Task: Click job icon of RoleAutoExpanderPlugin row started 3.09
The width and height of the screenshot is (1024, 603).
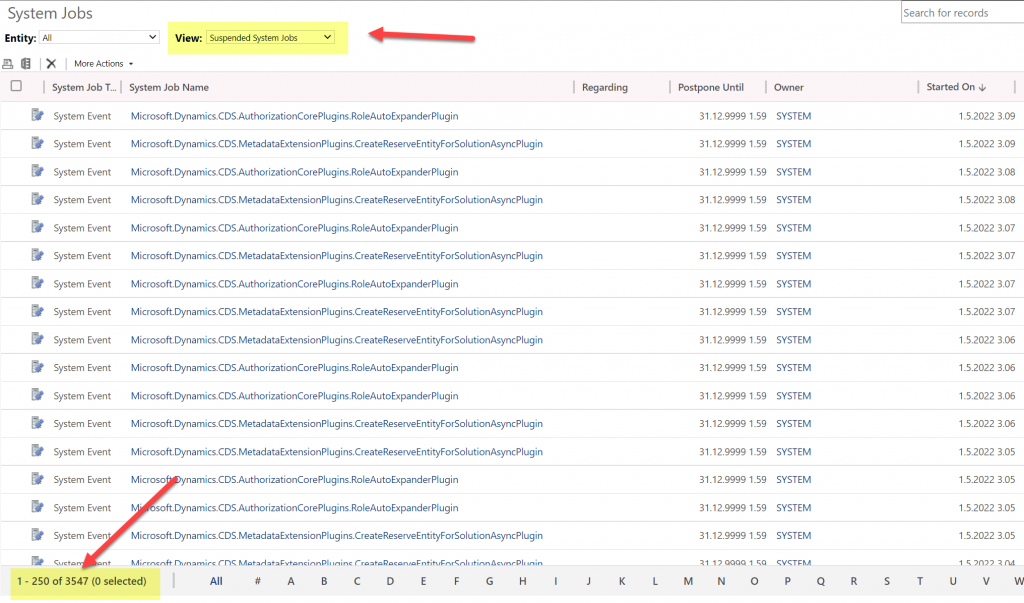Action: [x=37, y=115]
